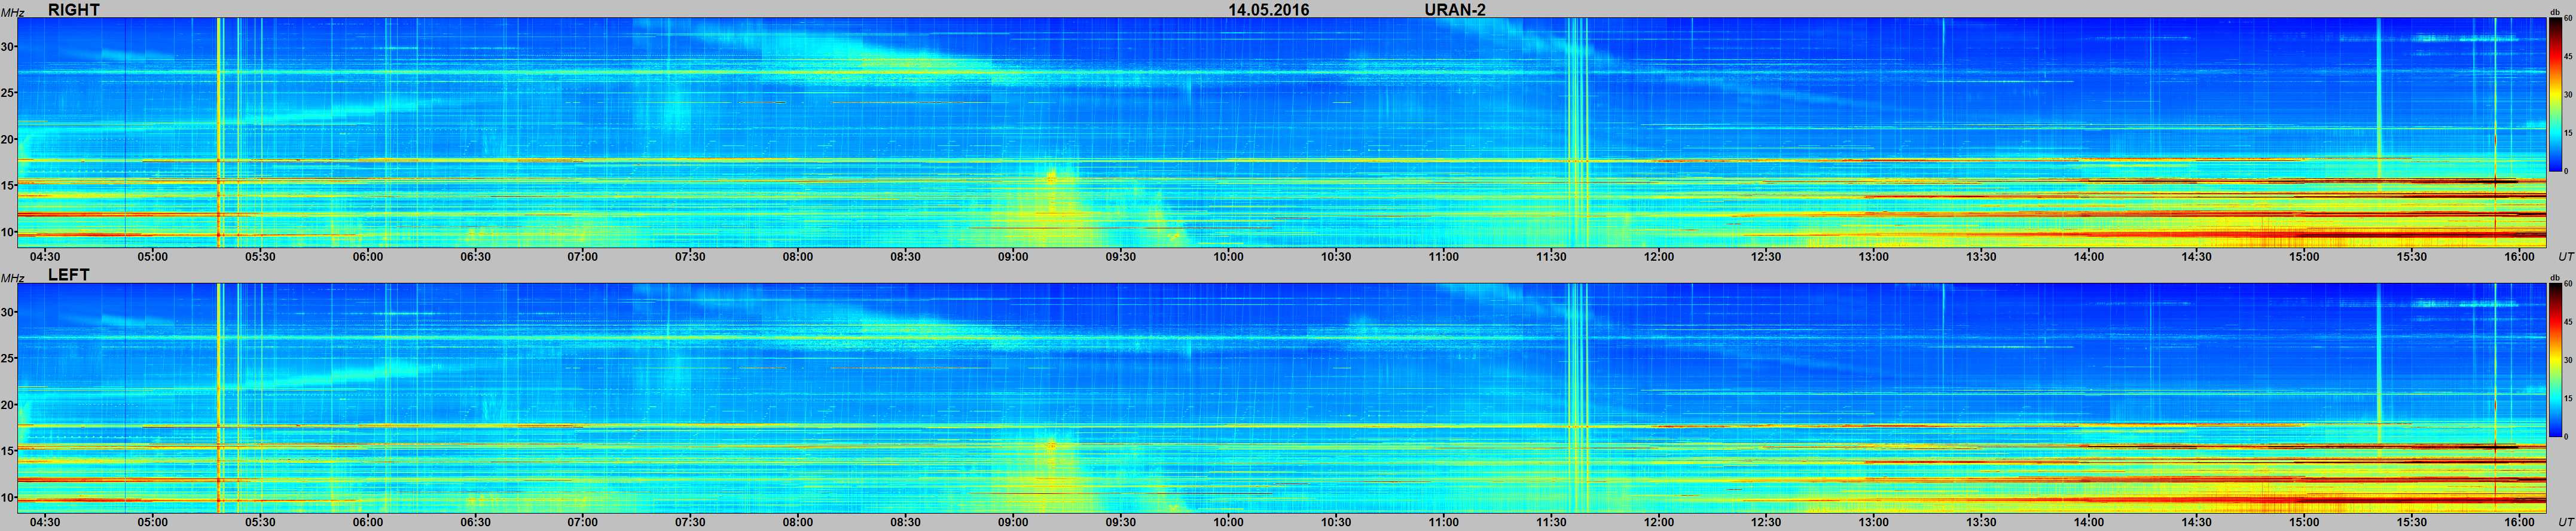Screen dimensions: 2576x531
Task: Click 05:30 tick under the LEFT panel
Action: [260, 522]
